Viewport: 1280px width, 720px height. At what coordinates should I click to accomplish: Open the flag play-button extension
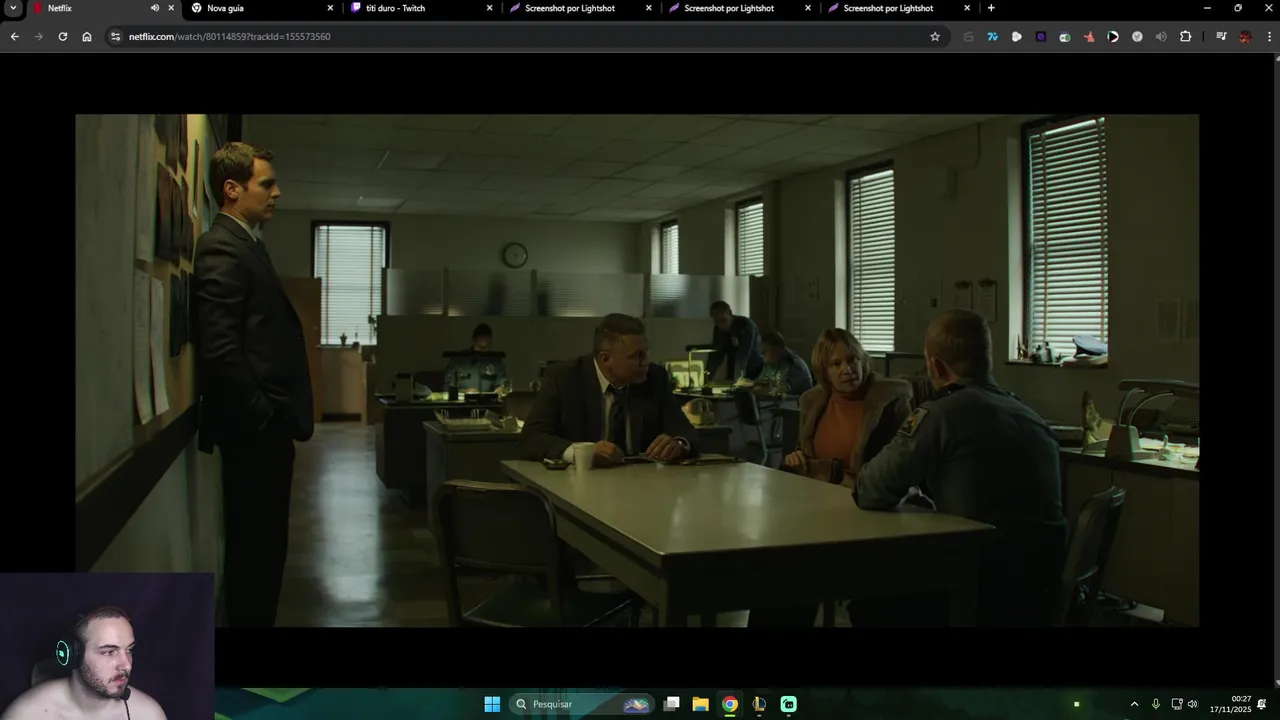[1113, 36]
